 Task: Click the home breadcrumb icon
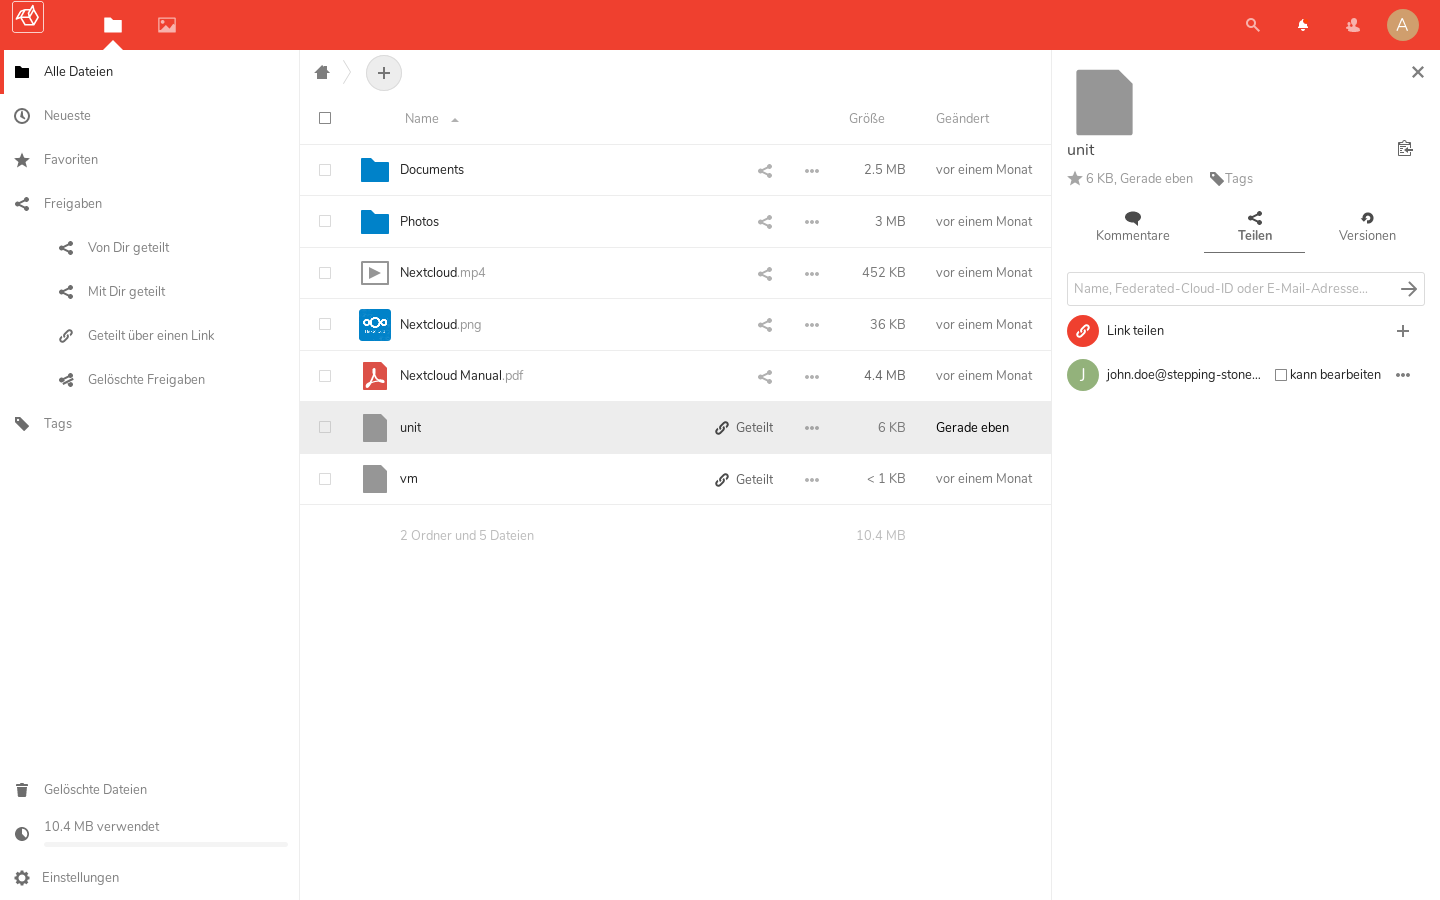[322, 72]
